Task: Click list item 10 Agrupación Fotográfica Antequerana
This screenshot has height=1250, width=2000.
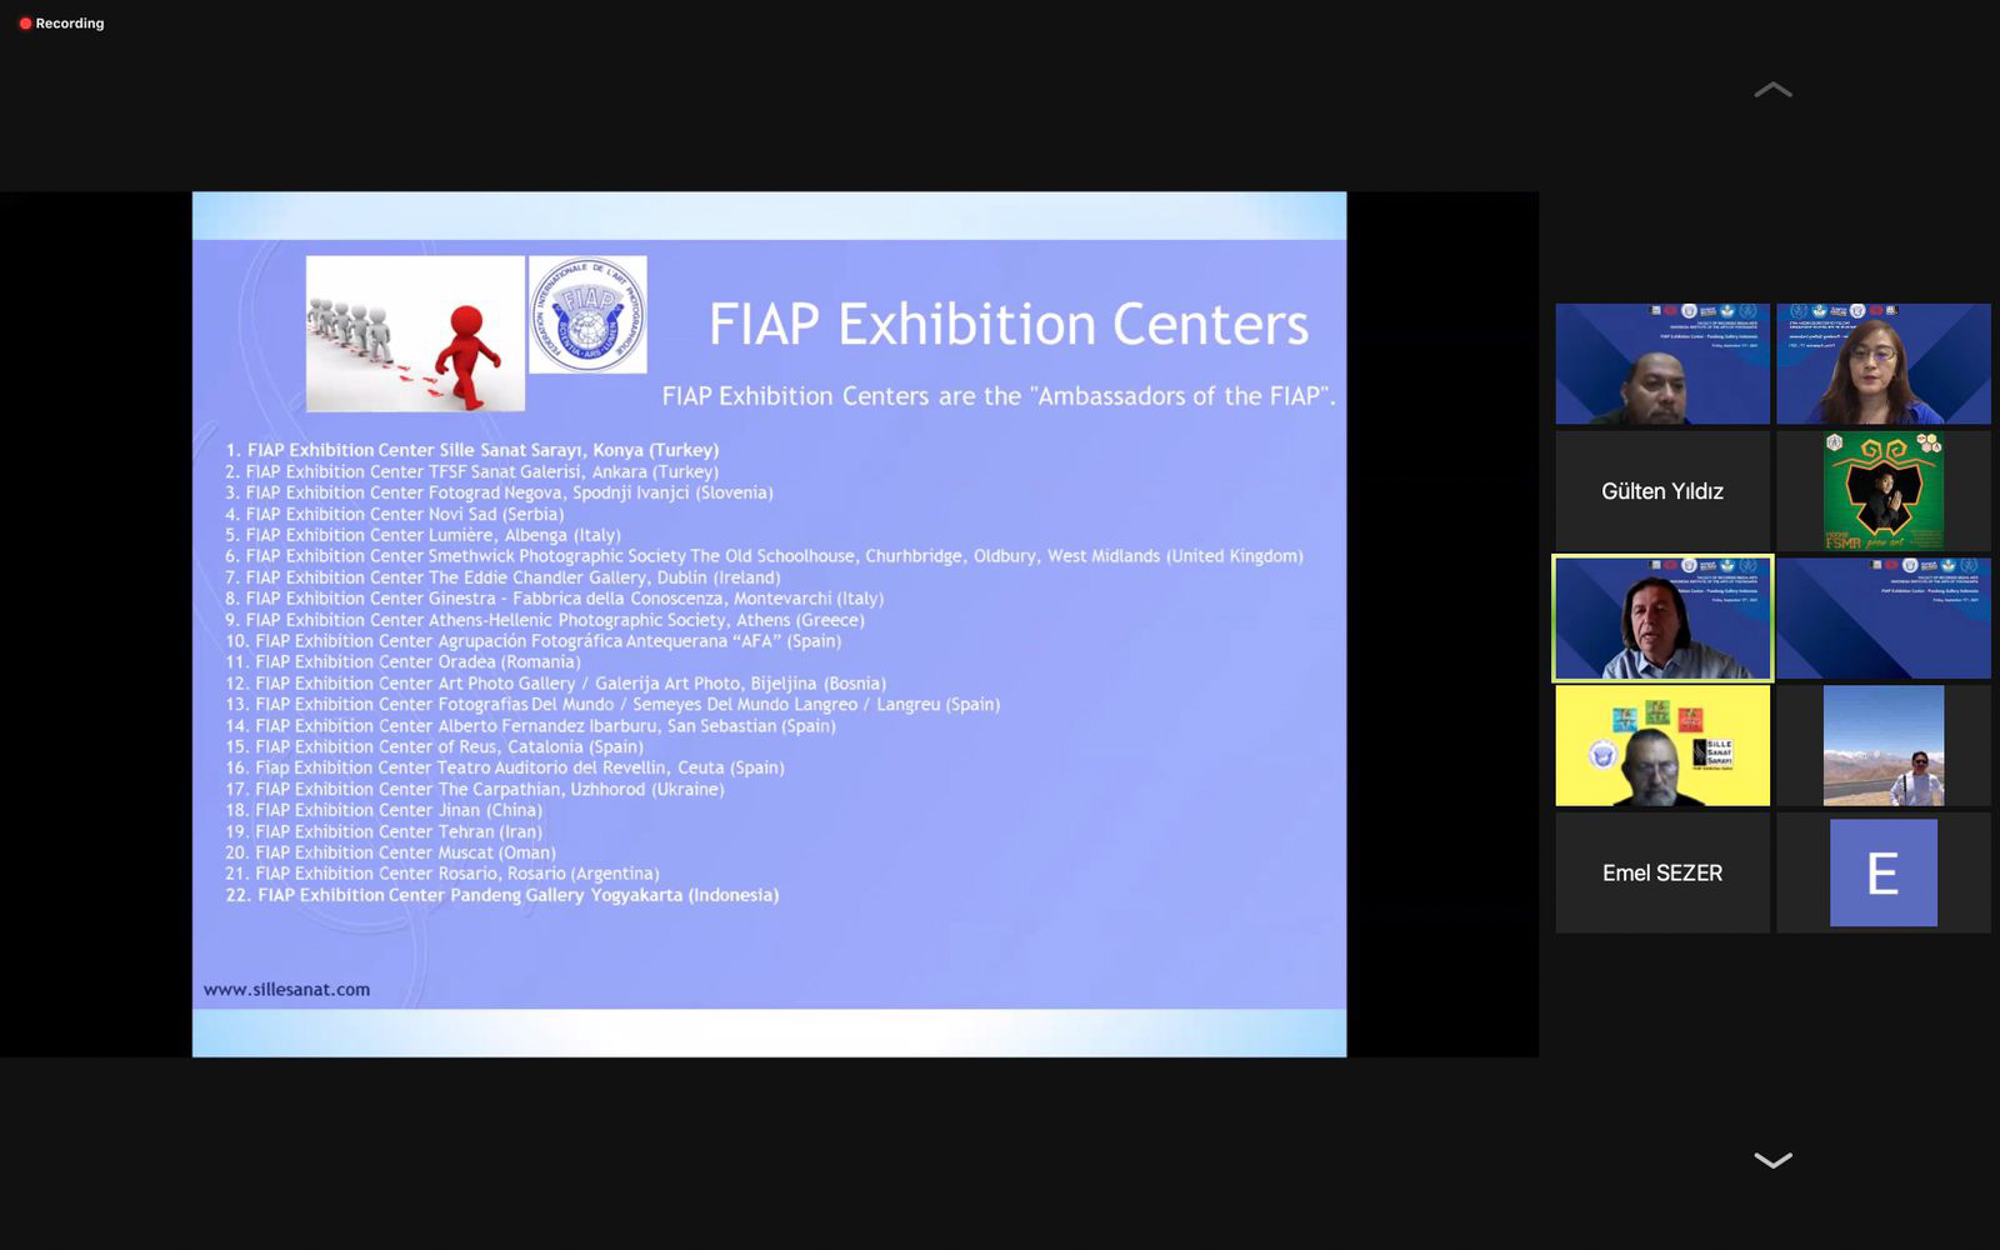Action: coord(533,641)
